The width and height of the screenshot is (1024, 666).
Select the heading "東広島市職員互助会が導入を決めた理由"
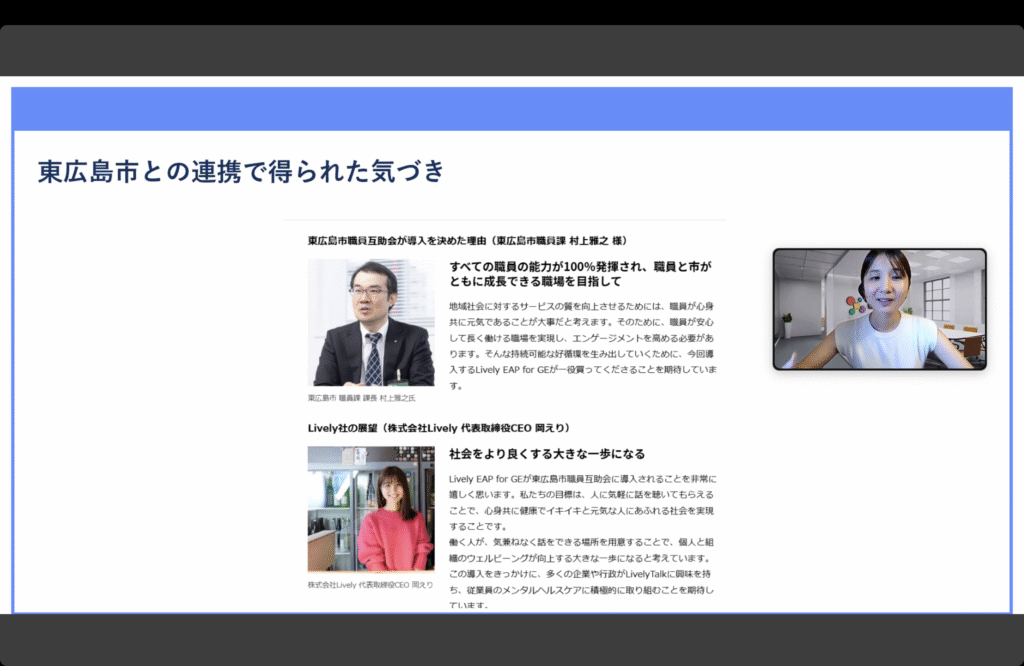point(397,240)
